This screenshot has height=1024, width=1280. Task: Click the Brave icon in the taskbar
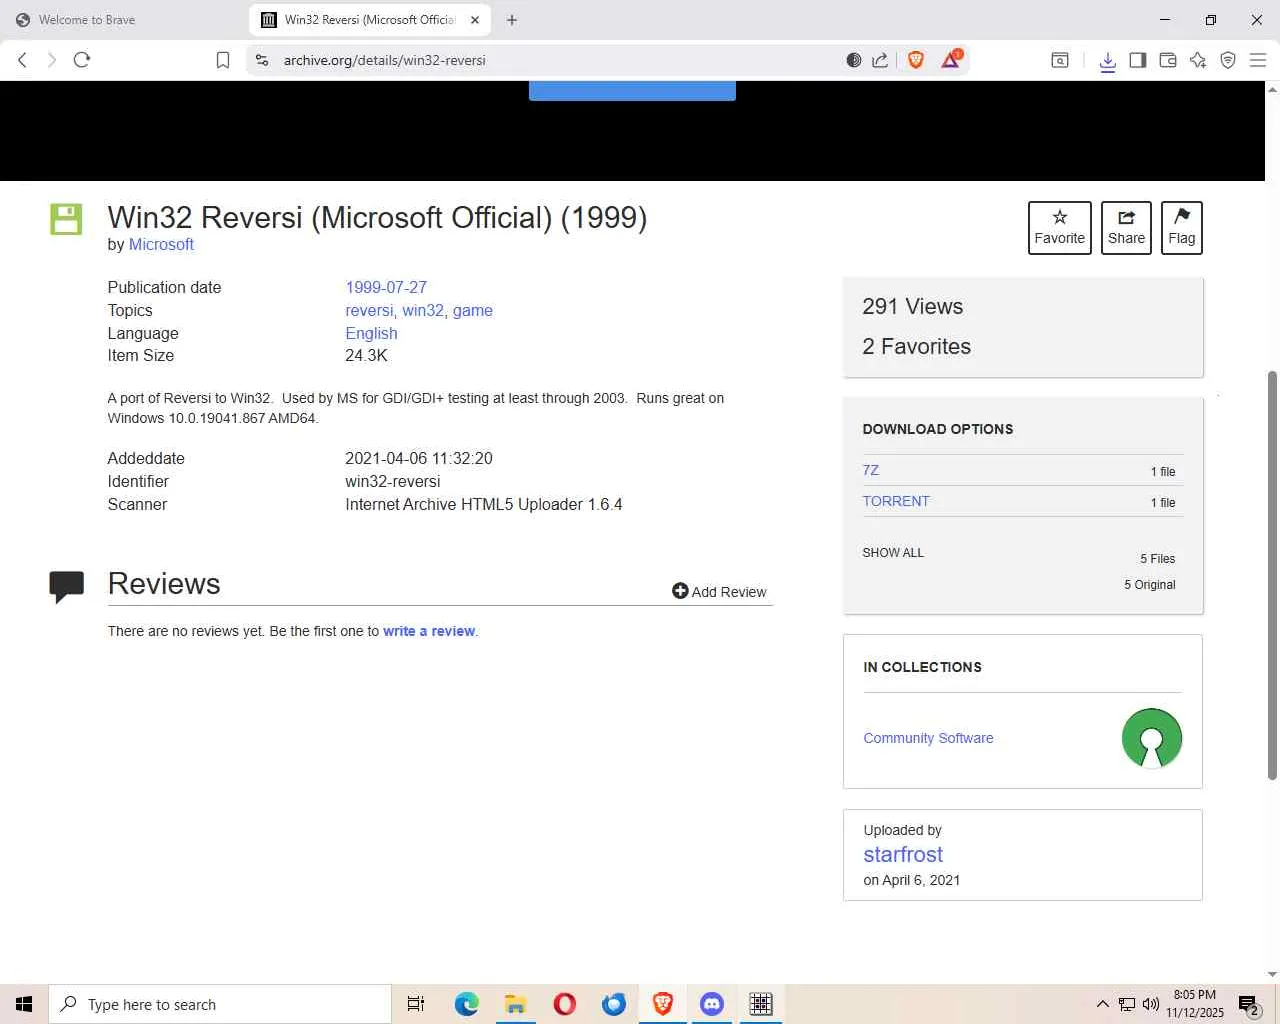(662, 1004)
